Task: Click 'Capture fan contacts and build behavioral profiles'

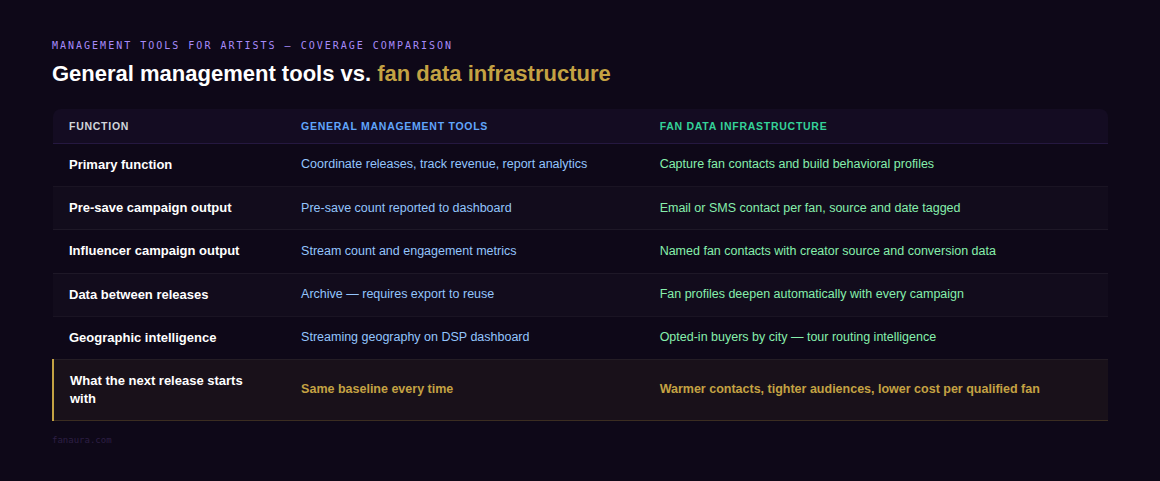Action: pyautogui.click(x=797, y=164)
